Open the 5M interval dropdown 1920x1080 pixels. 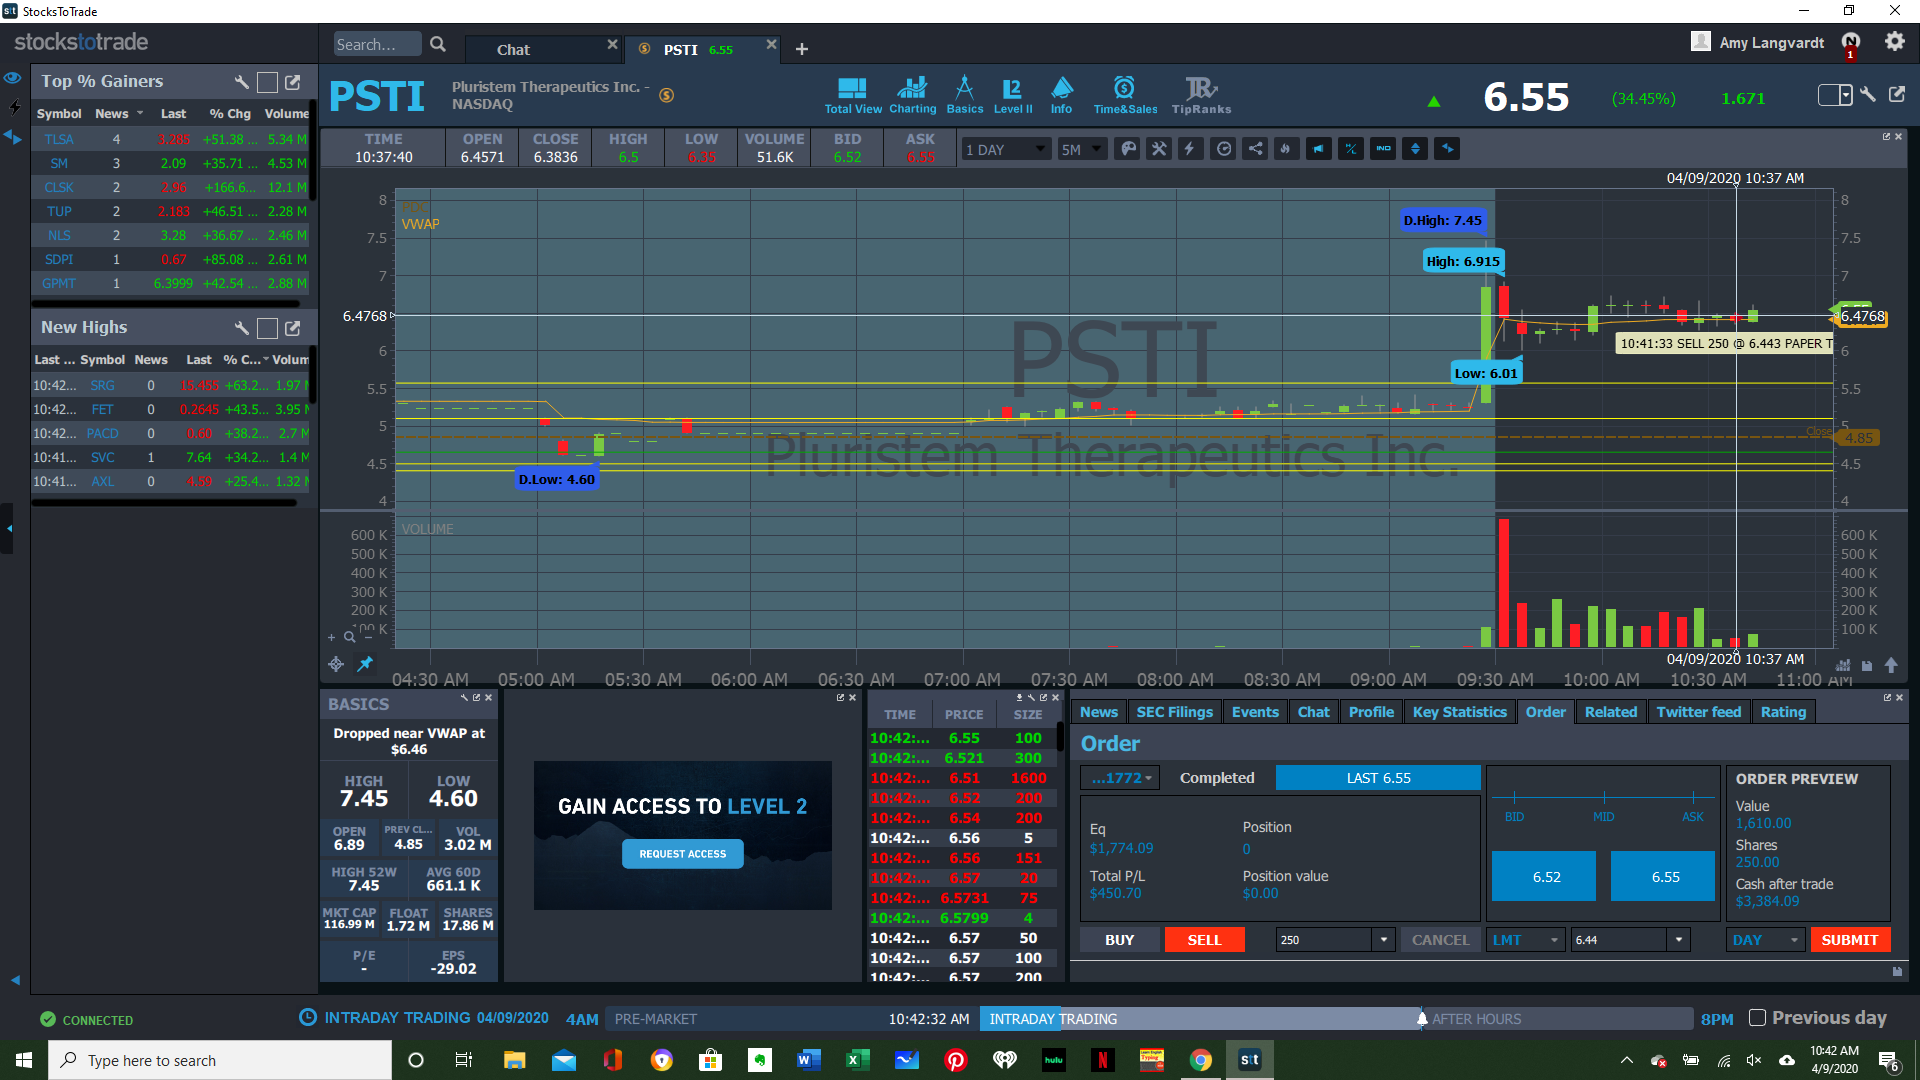click(1081, 150)
